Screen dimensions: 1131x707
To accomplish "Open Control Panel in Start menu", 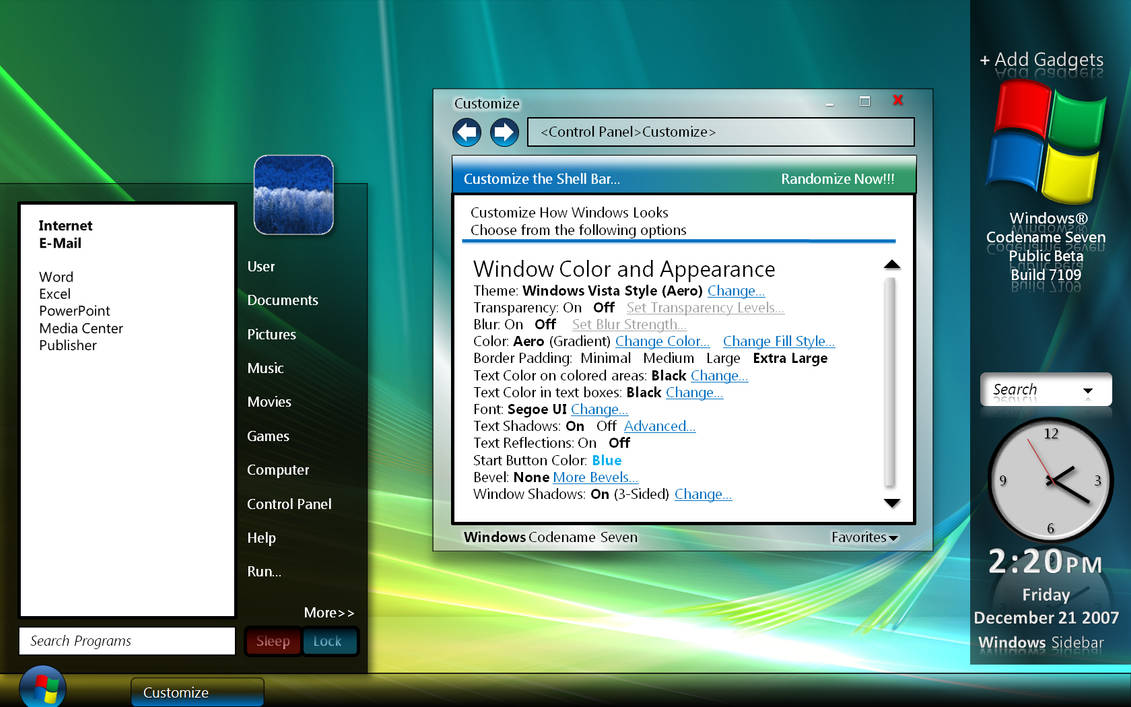I will 289,504.
